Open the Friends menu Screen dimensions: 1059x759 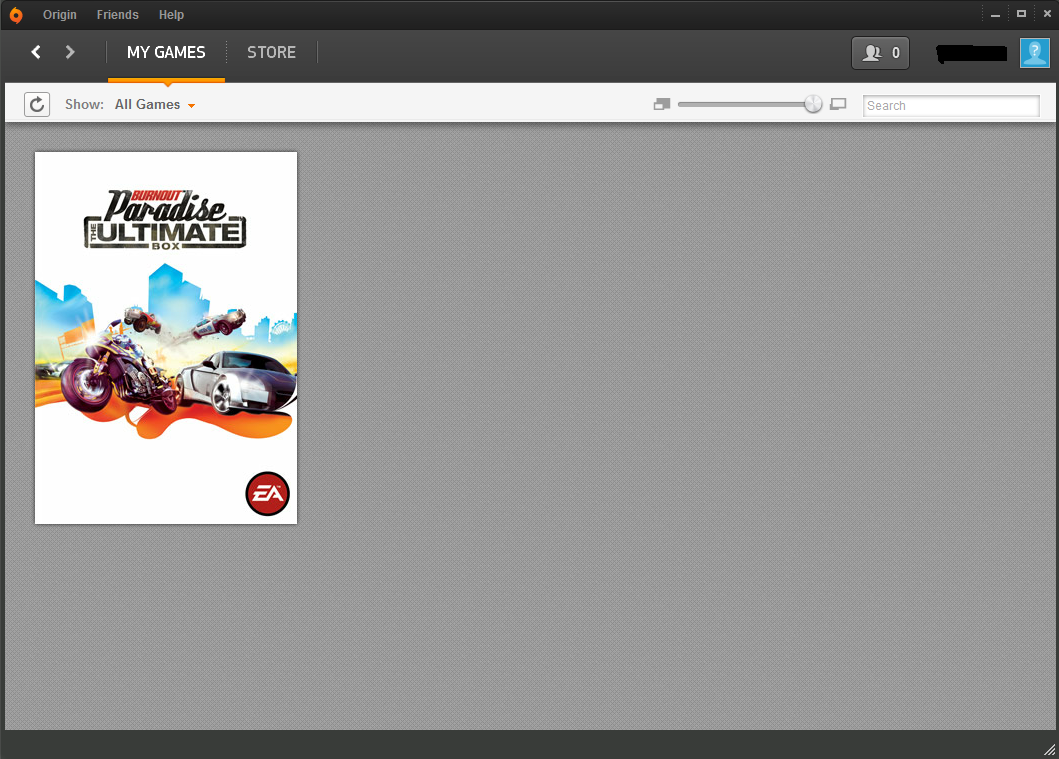(118, 15)
